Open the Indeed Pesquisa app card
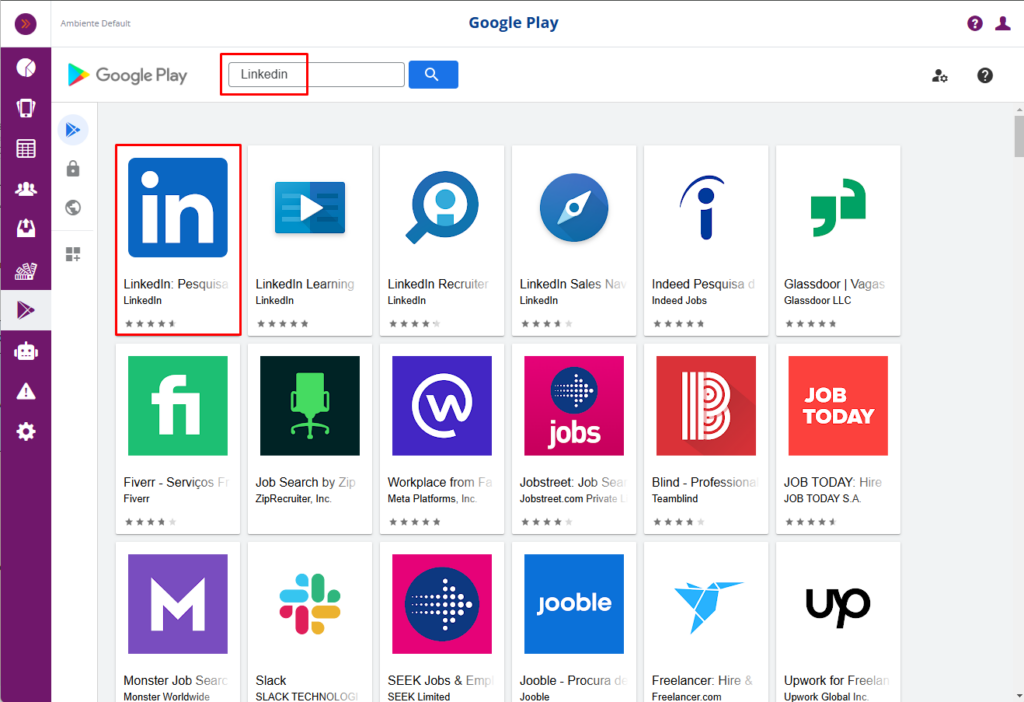Viewport: 1024px width, 702px height. (x=706, y=240)
